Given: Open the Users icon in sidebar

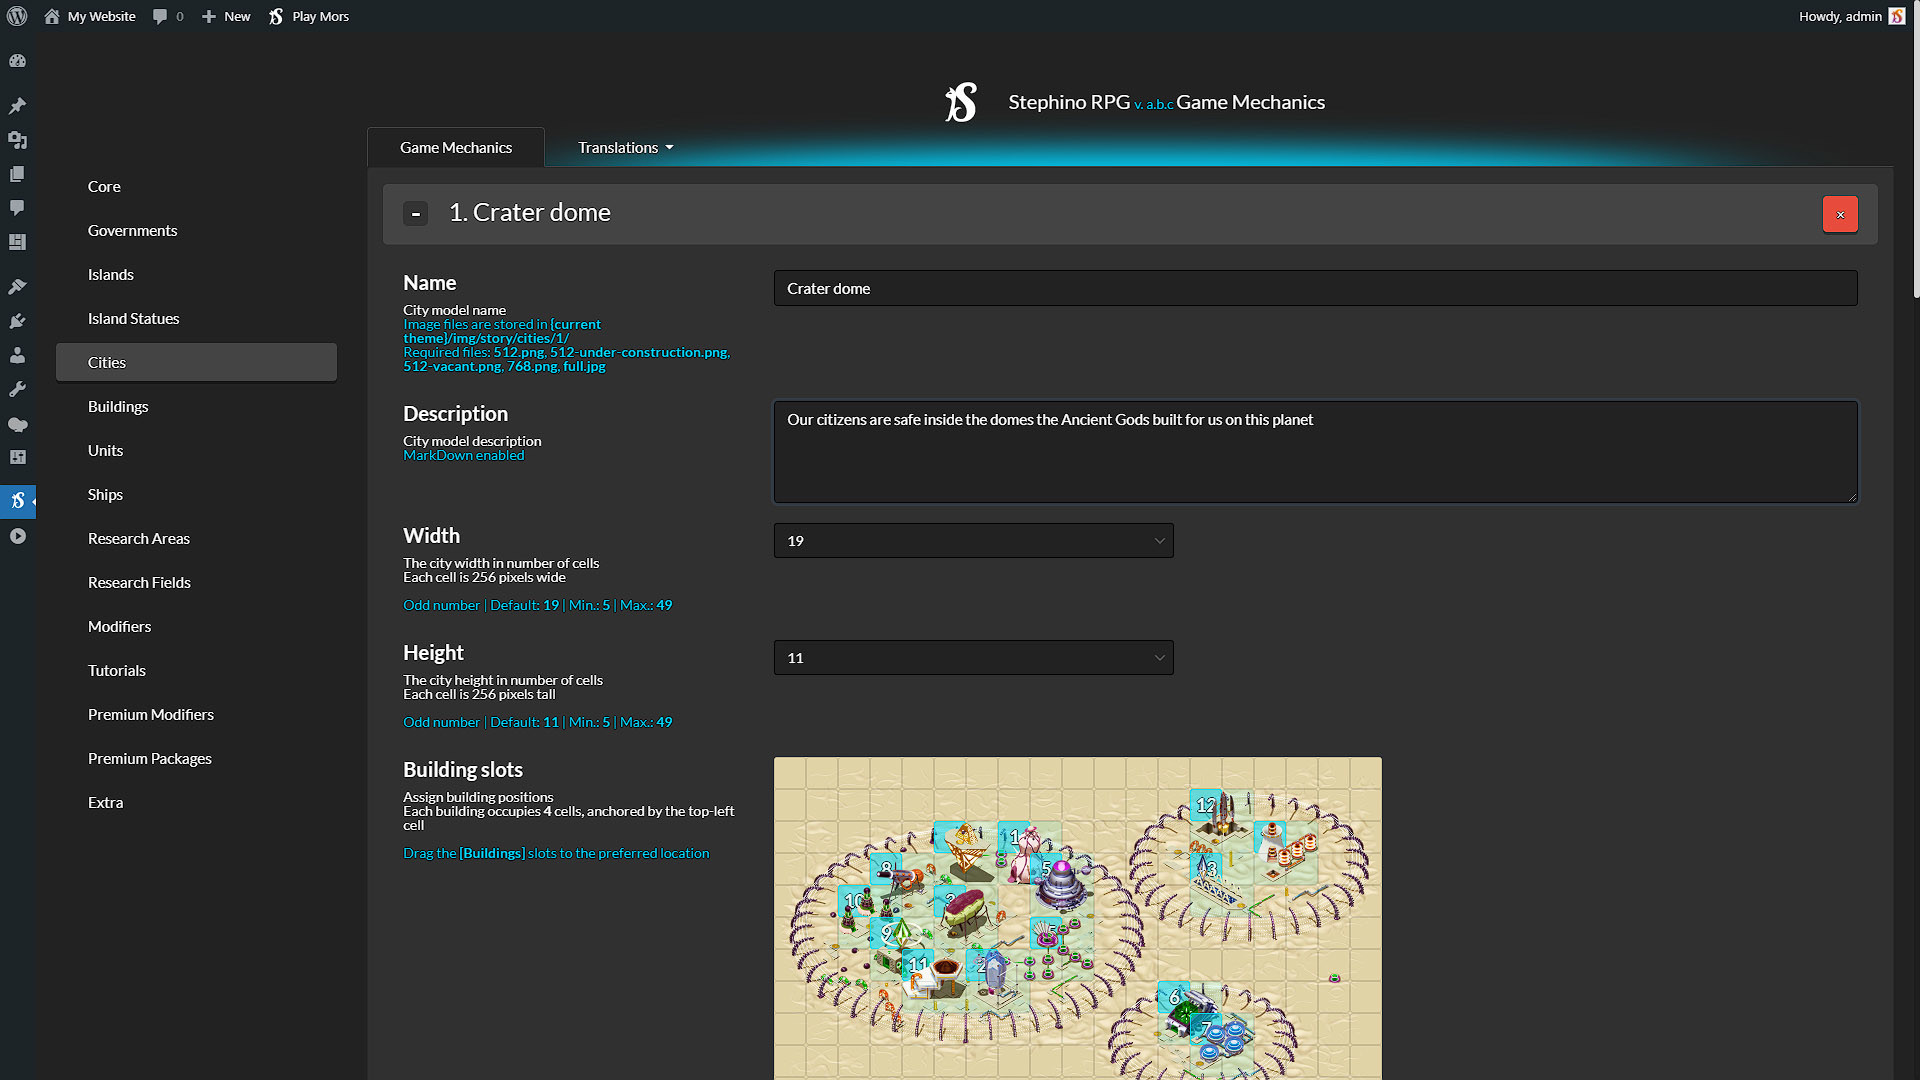Looking at the screenshot, I should 17,355.
